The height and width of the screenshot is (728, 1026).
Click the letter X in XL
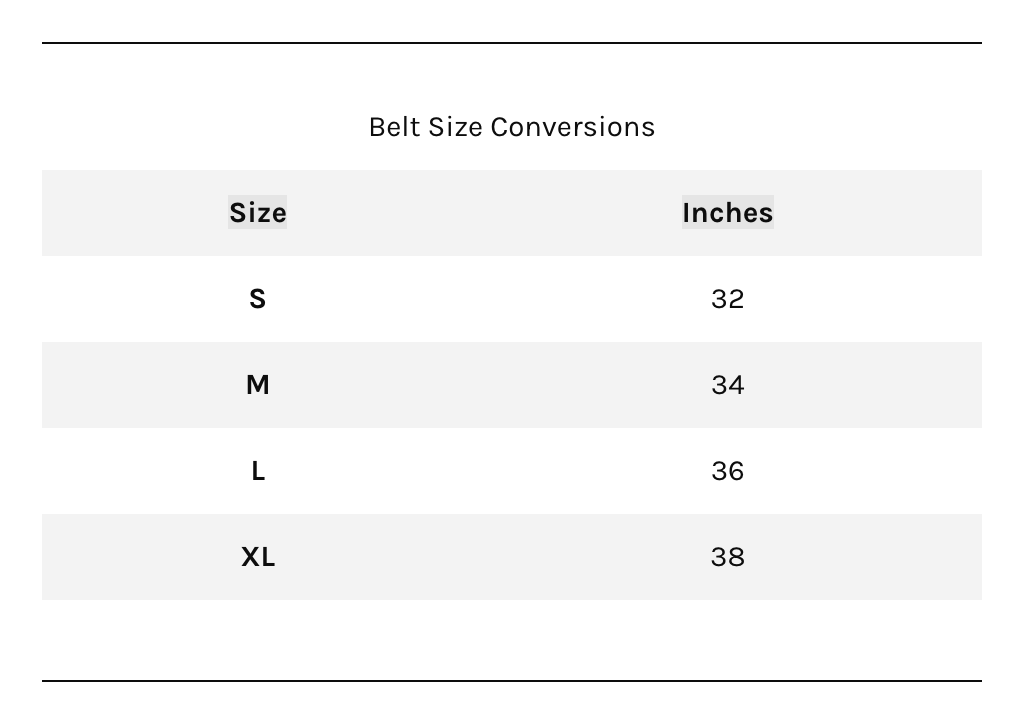251,557
